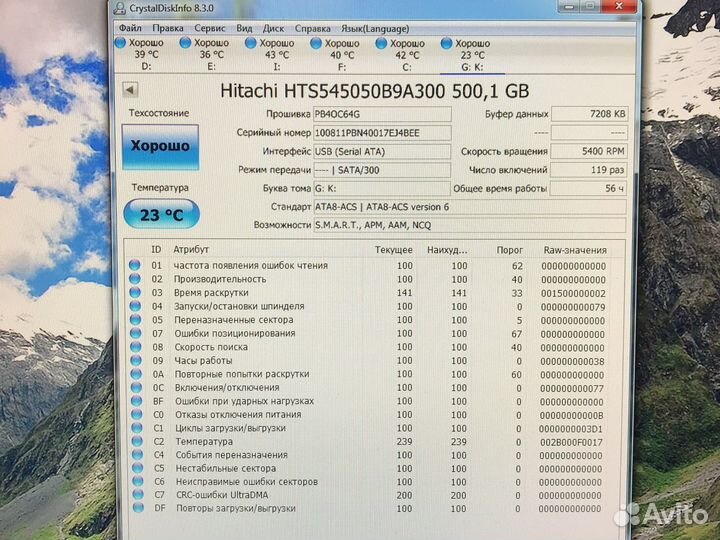Click the ID column header
The height and width of the screenshot is (540, 720).
[156, 249]
